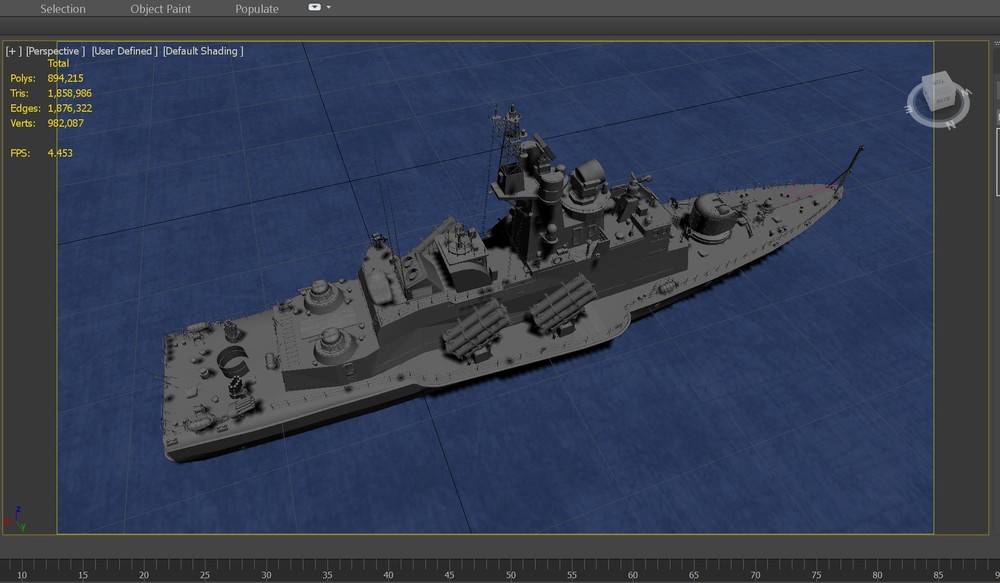Screen dimensions: 1000x583
Task: Click the red X axis of the world tripod
Action: (10, 521)
